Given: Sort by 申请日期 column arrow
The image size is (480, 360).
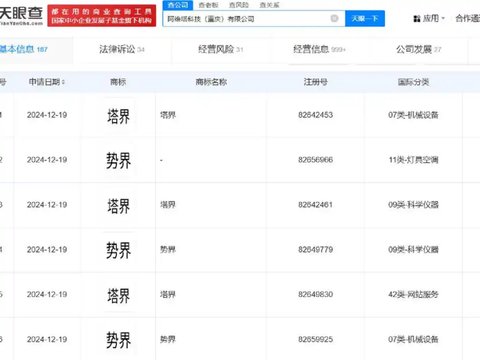Looking at the screenshot, I should 63,82.
